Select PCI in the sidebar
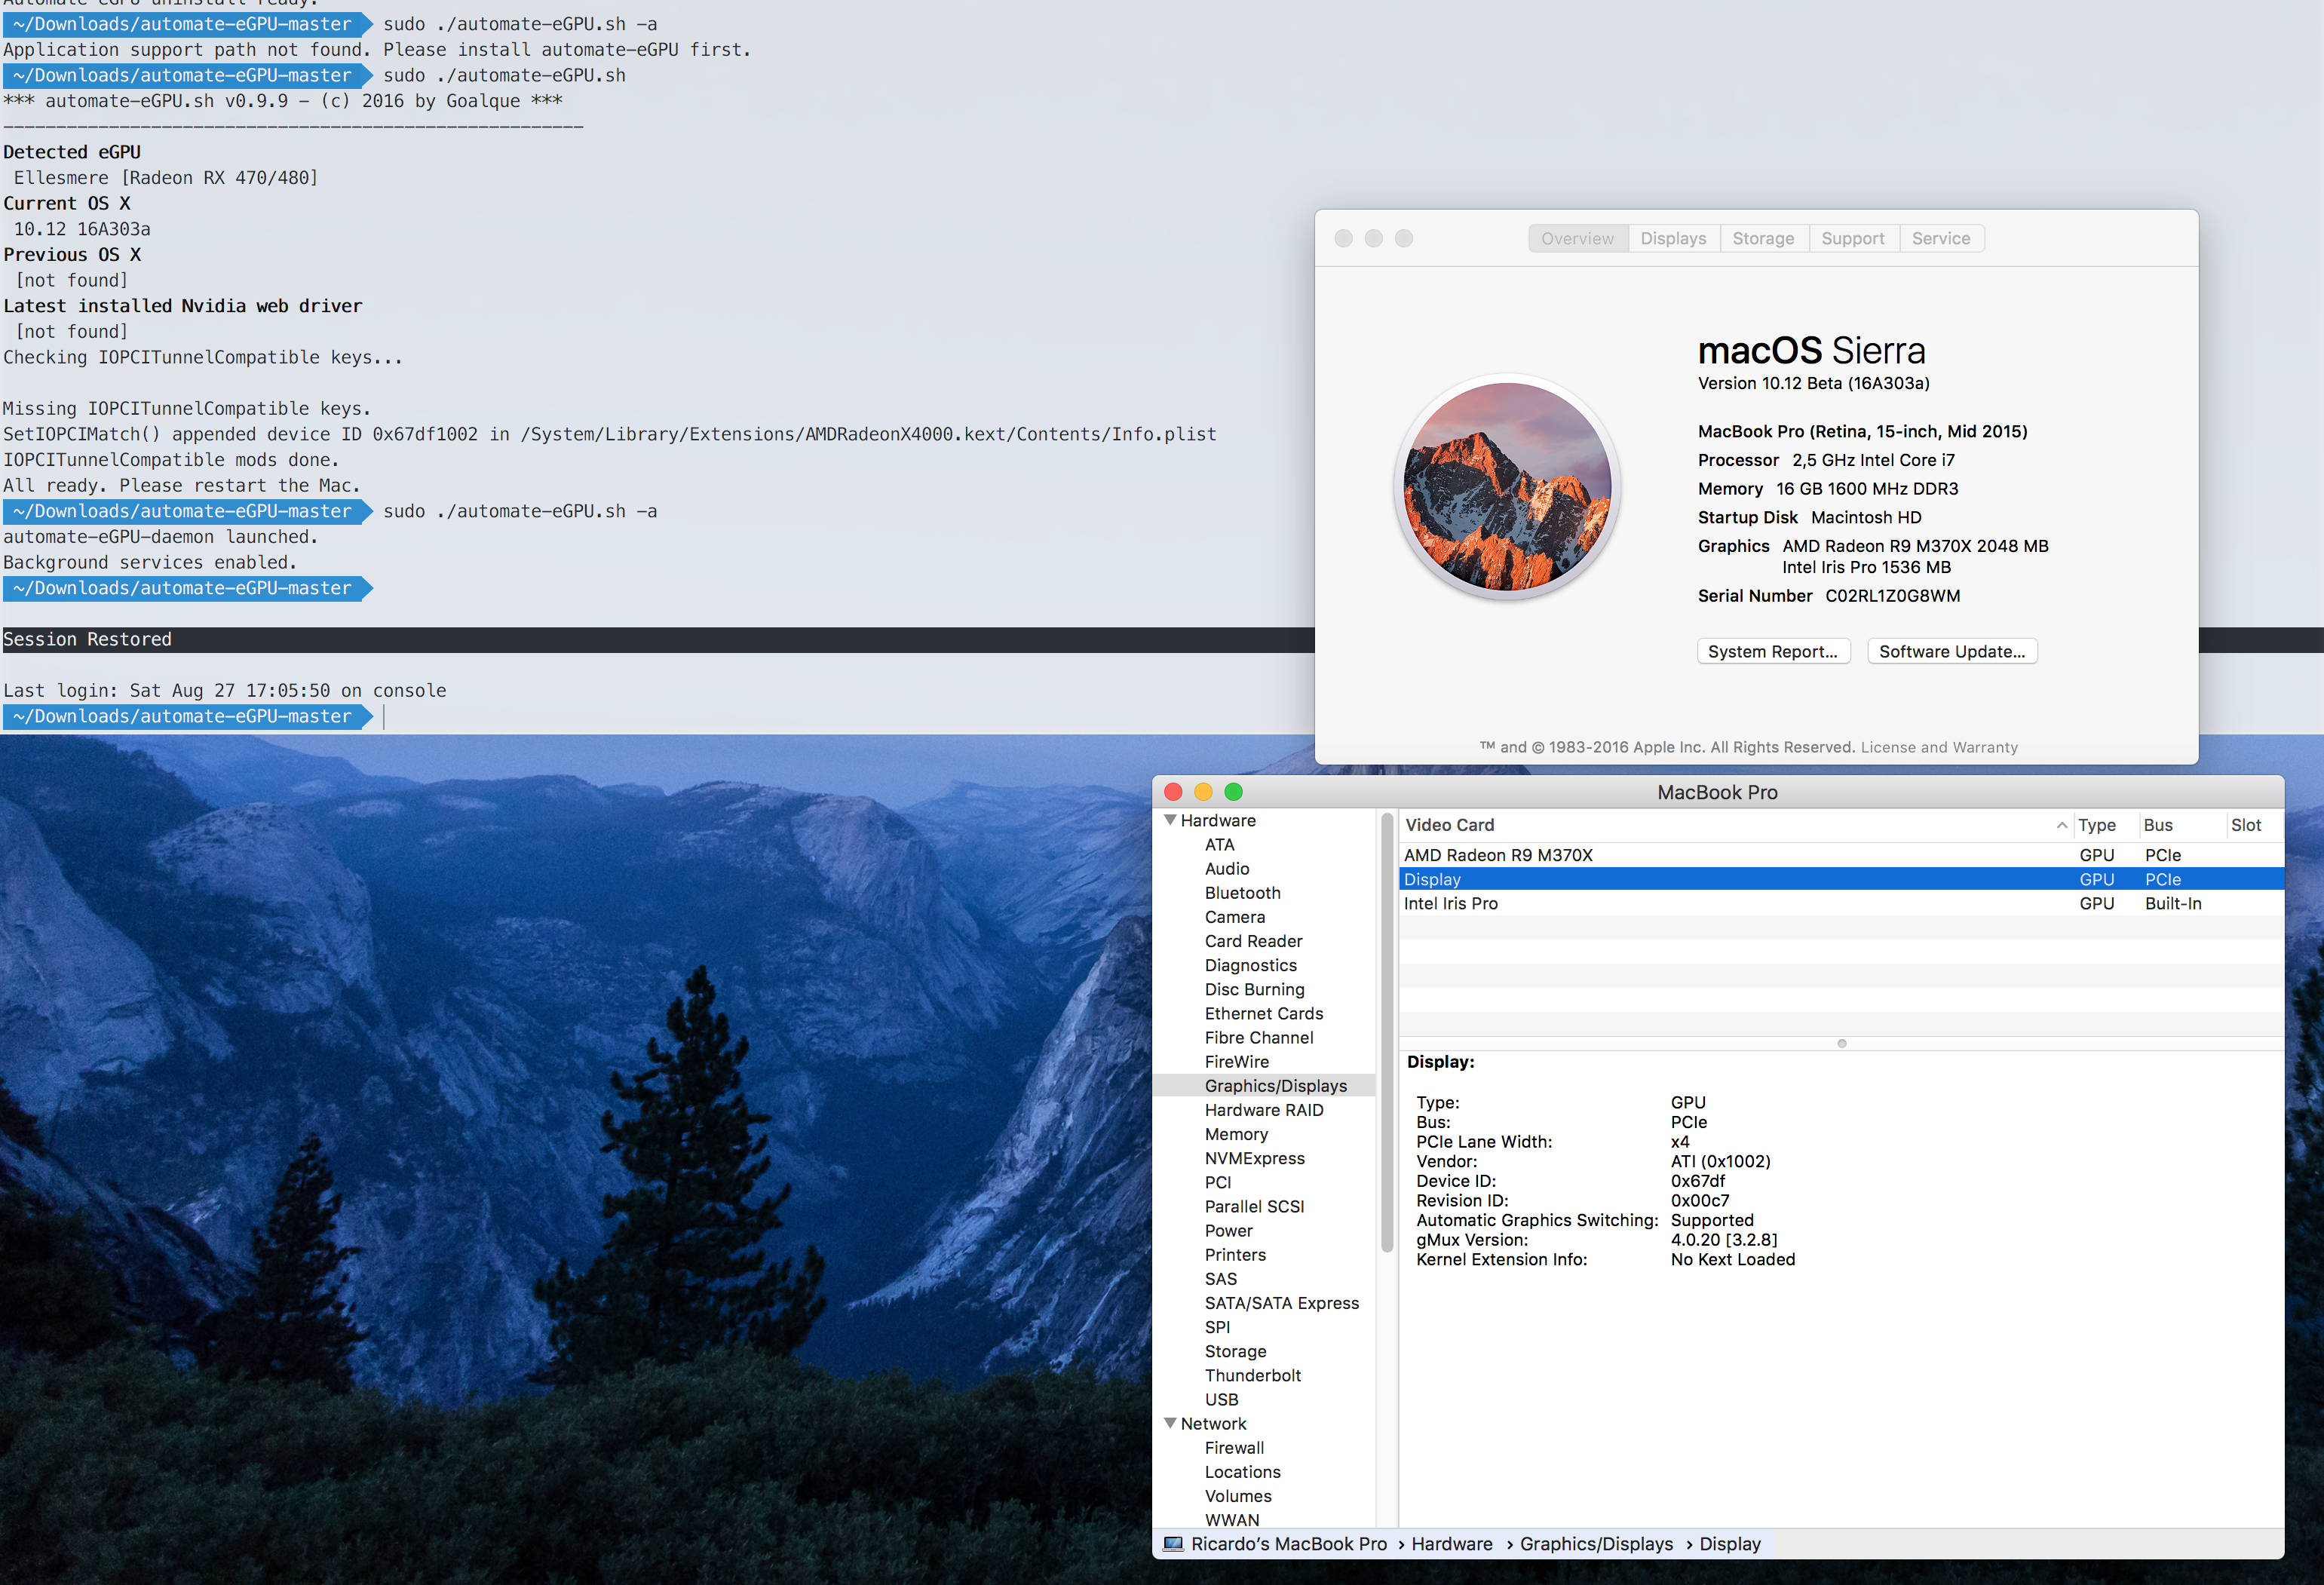This screenshot has height=1585, width=2324. [1218, 1182]
